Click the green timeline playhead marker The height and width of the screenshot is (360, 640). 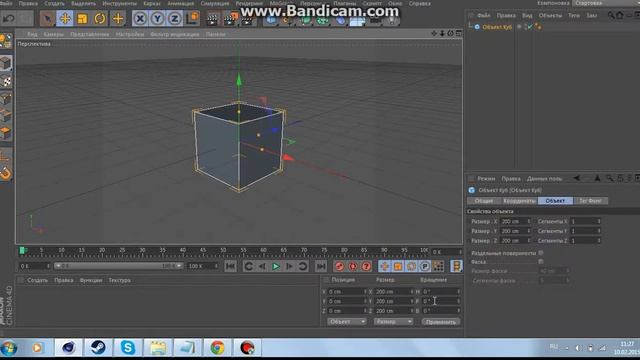(x=22, y=250)
